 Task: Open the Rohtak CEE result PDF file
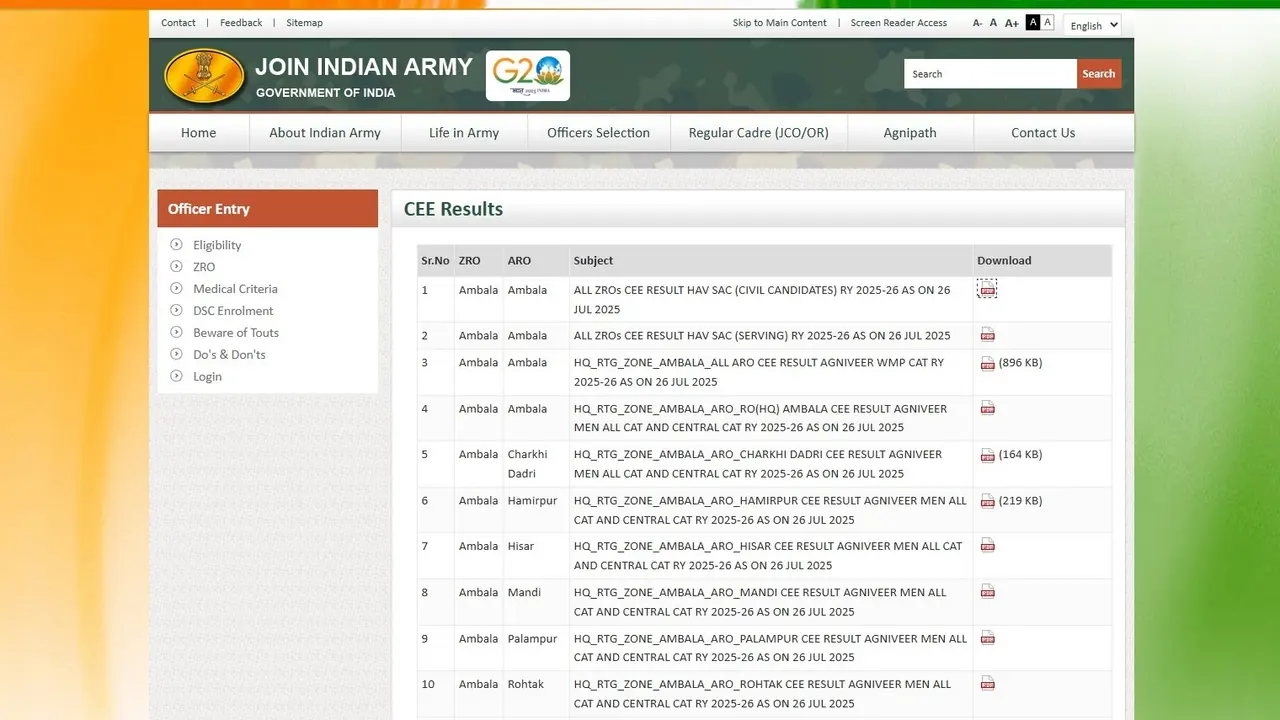pos(987,683)
